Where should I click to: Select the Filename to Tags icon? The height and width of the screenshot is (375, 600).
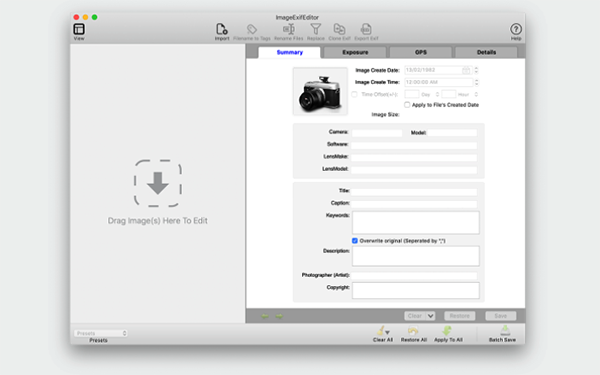pyautogui.click(x=251, y=29)
